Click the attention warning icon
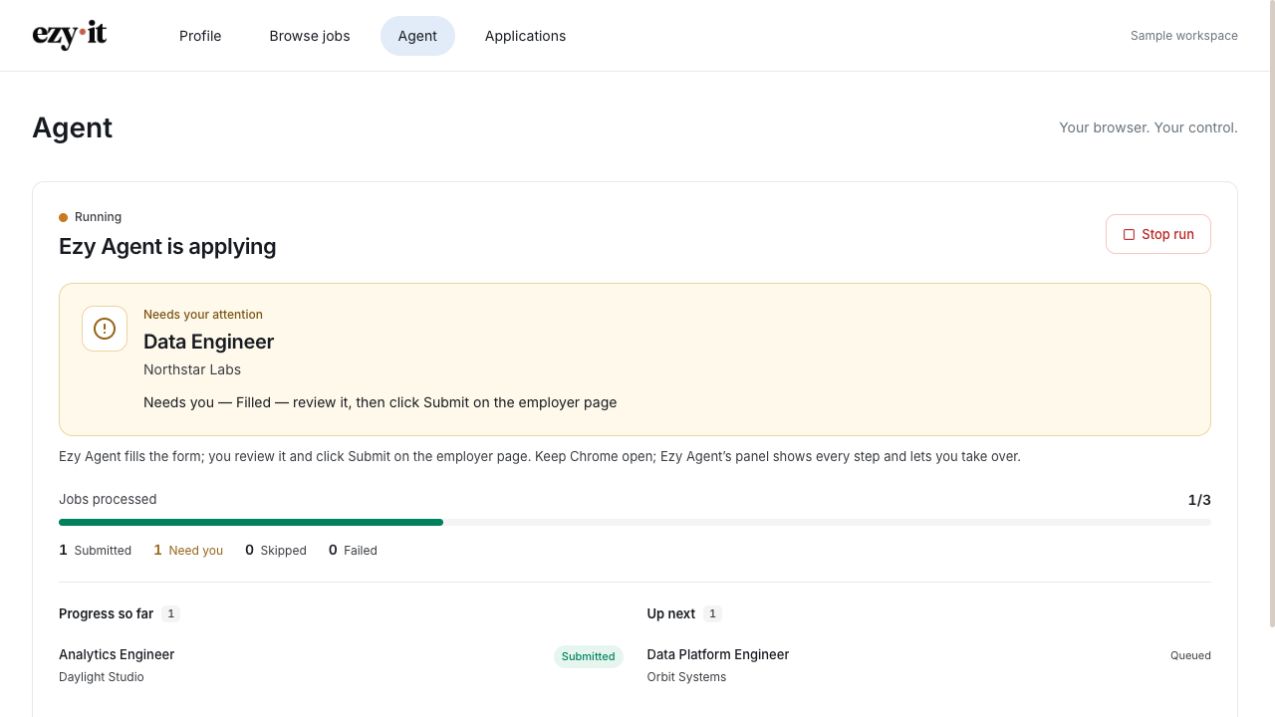 [104, 328]
